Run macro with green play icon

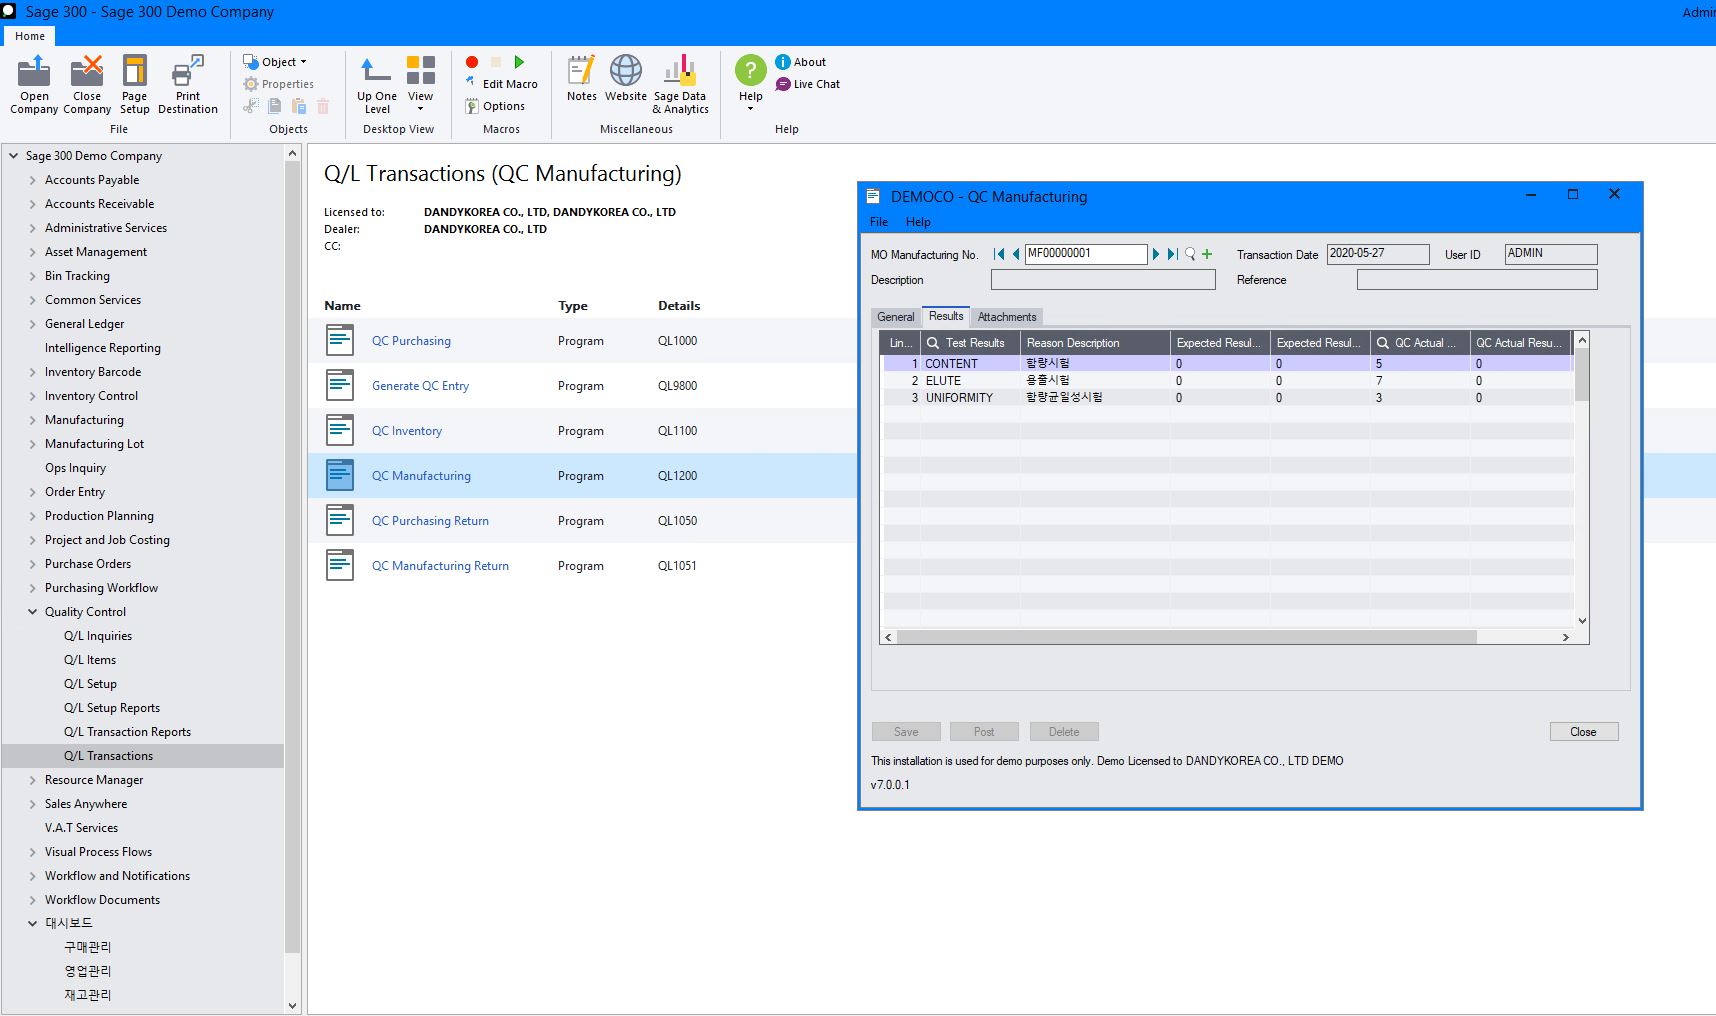519,62
